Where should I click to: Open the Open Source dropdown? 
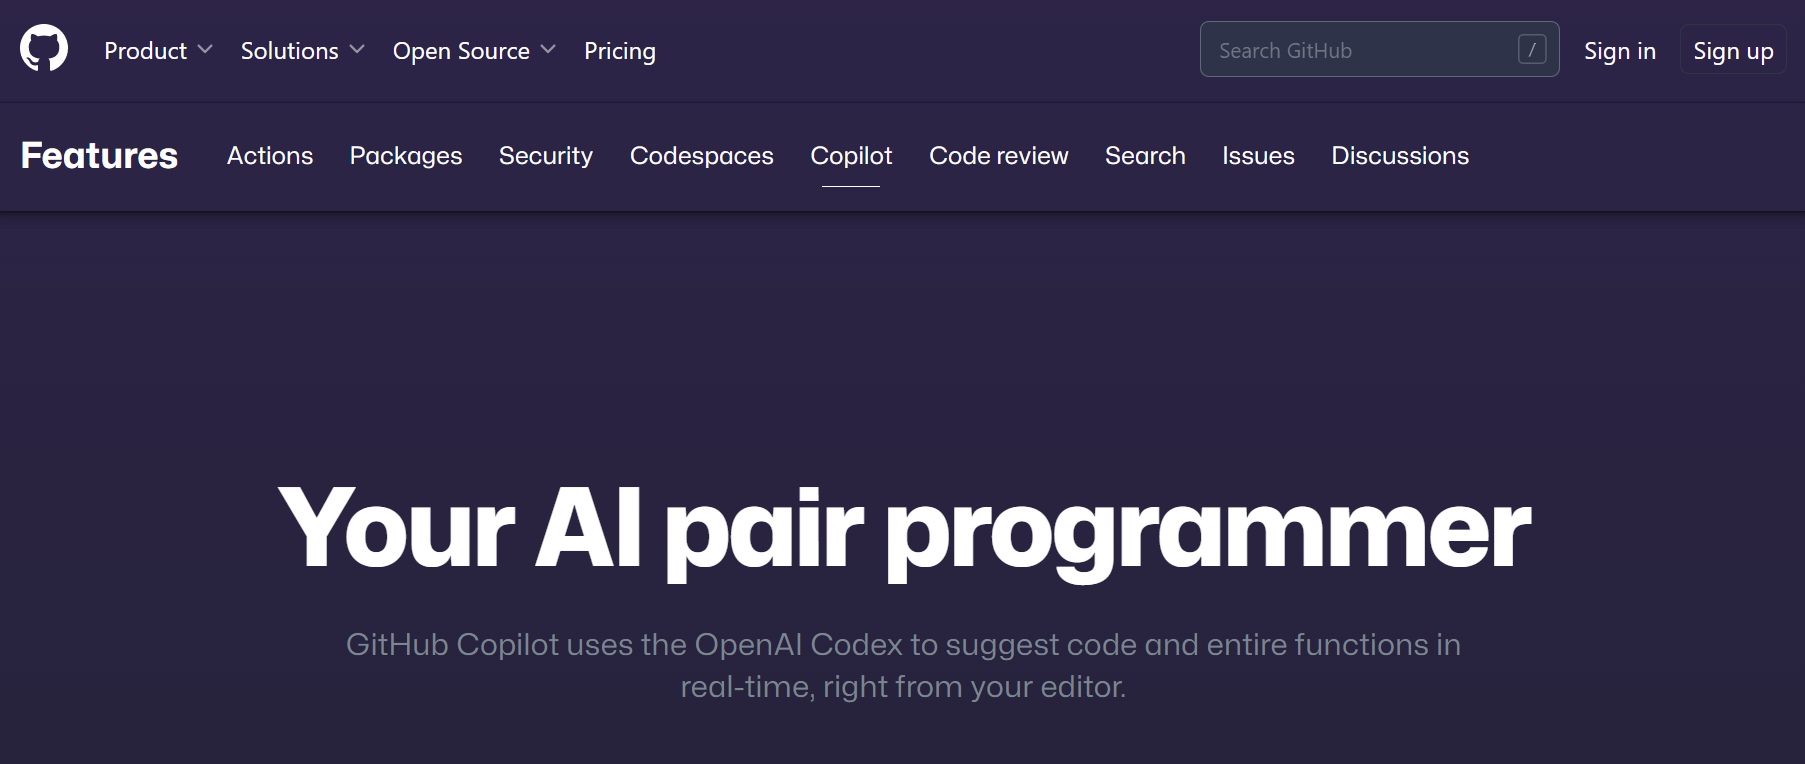point(474,51)
